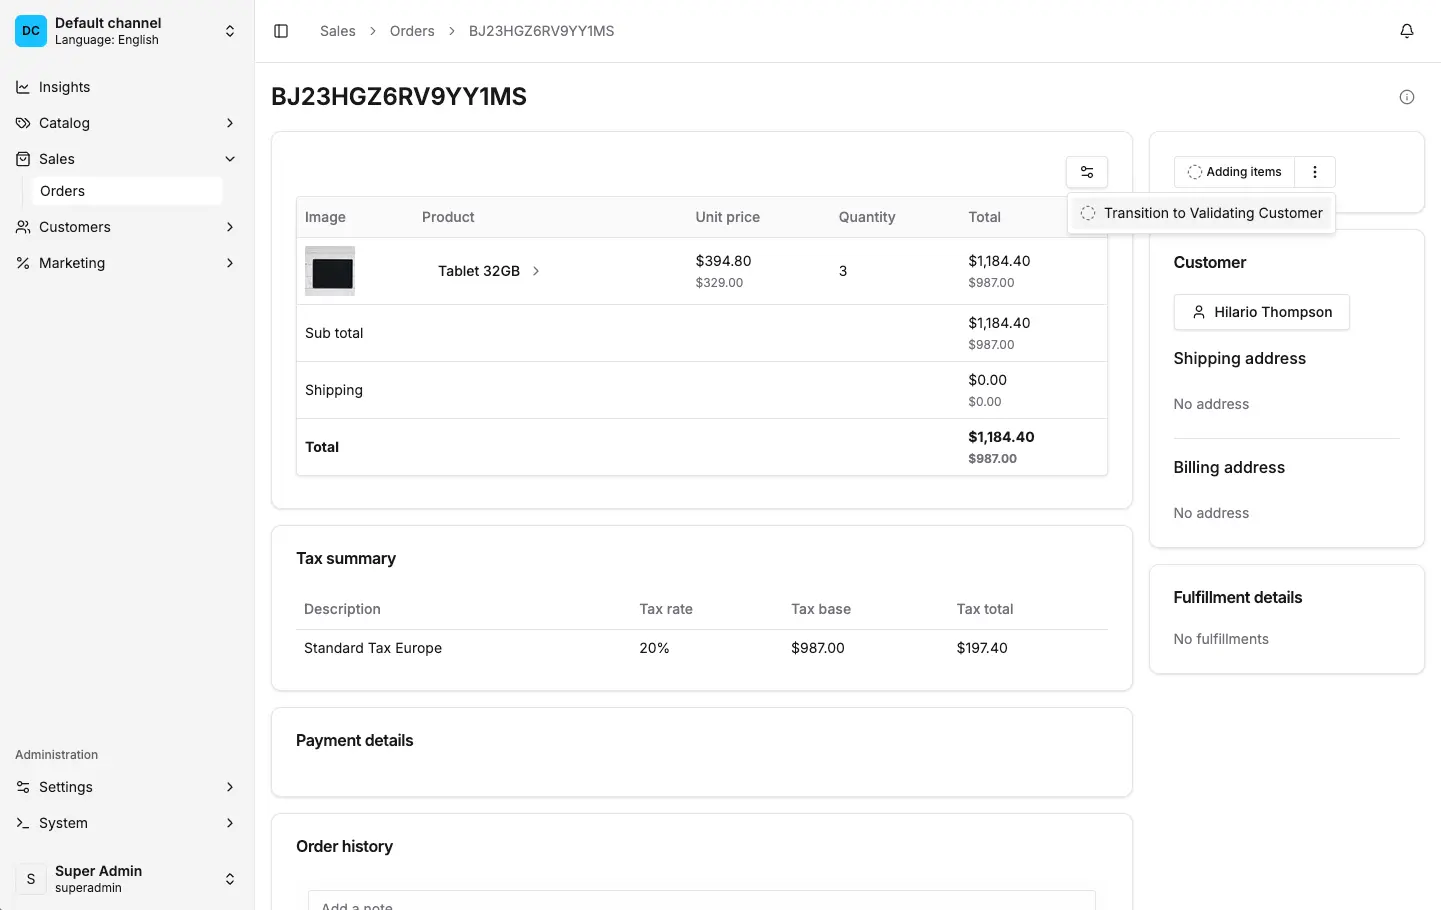Collapse the sidebar with the panel icon

pyautogui.click(x=281, y=31)
